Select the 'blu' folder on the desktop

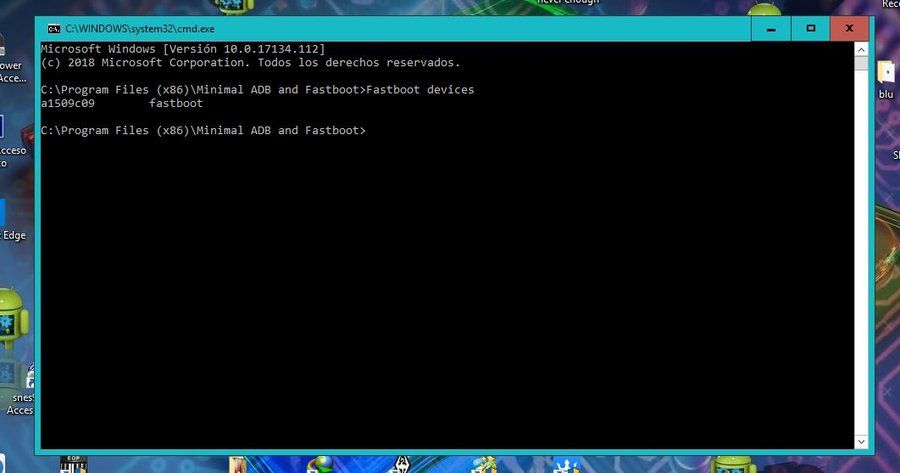click(886, 80)
